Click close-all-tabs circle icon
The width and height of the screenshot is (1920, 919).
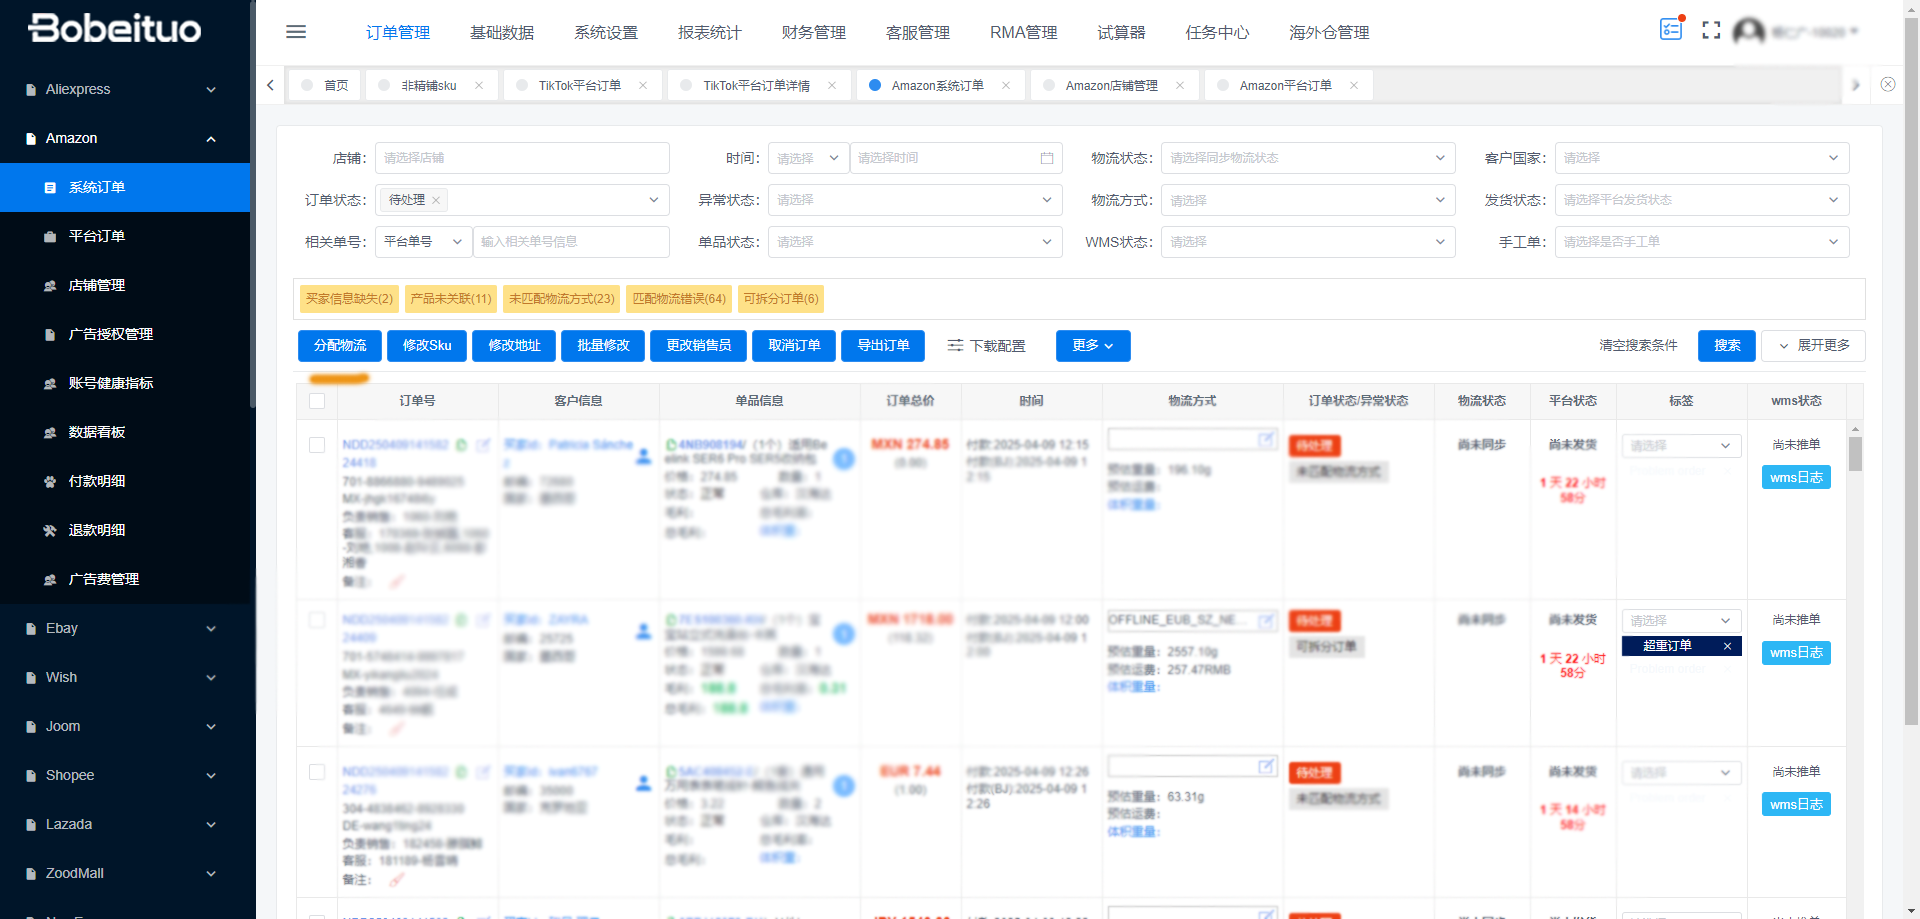1888,85
